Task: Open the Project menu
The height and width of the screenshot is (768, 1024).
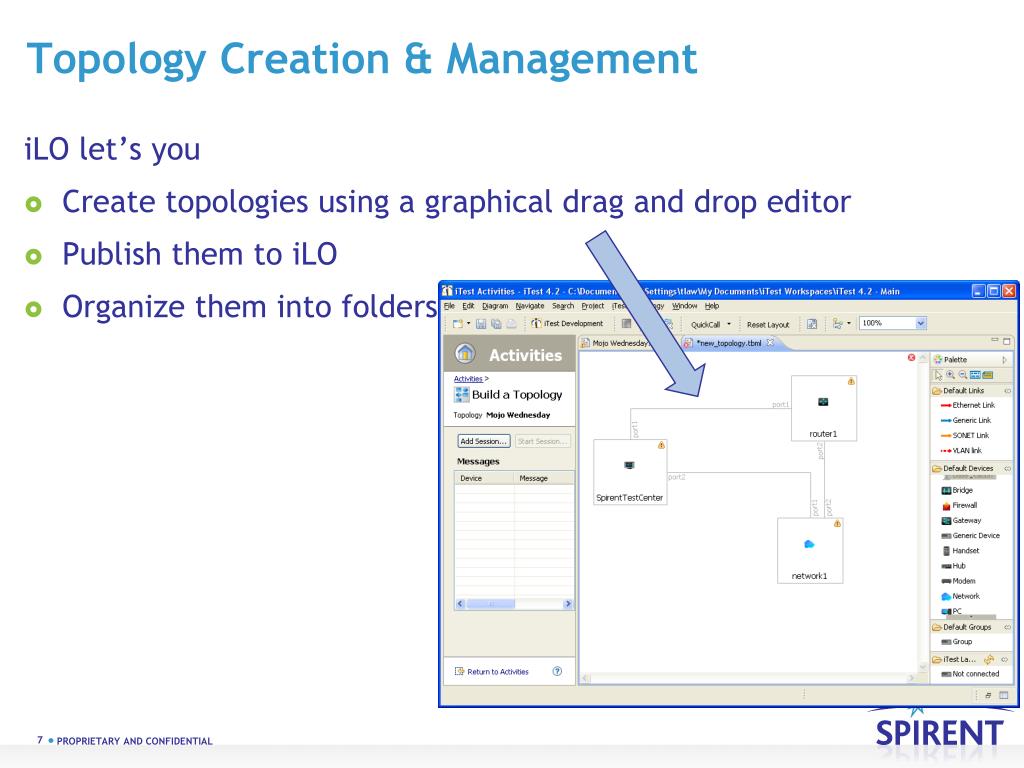Action: pyautogui.click(x=593, y=306)
